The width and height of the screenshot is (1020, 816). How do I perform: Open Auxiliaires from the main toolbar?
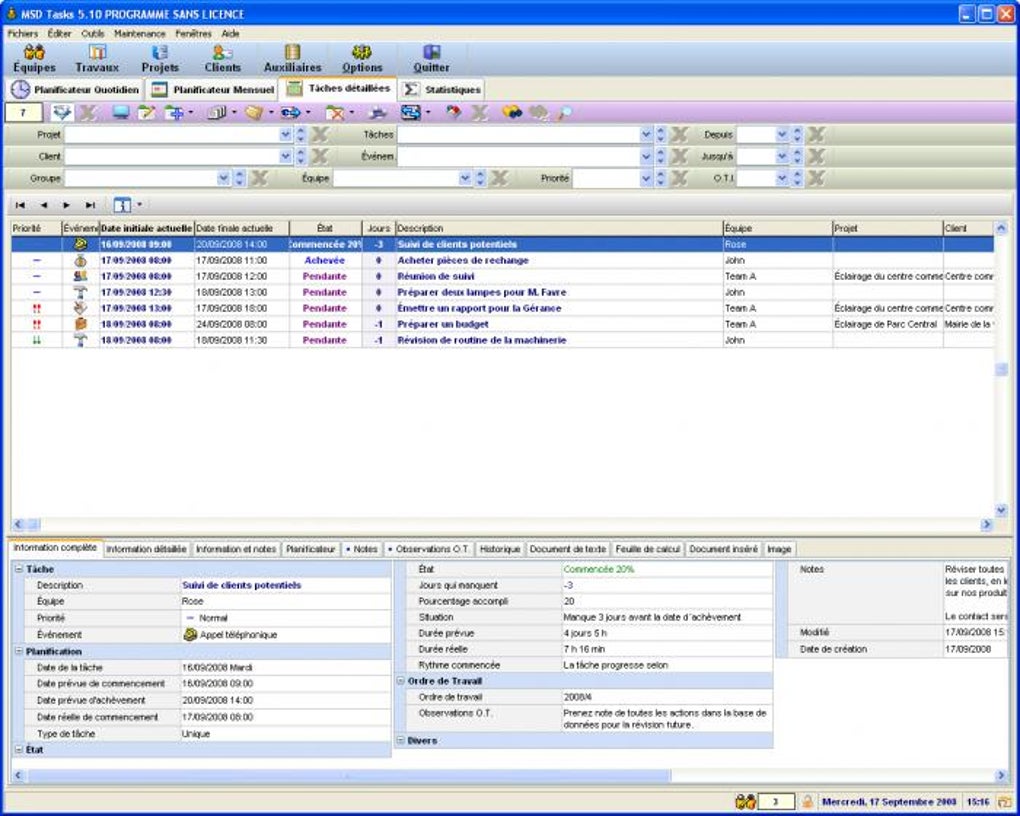click(x=292, y=58)
